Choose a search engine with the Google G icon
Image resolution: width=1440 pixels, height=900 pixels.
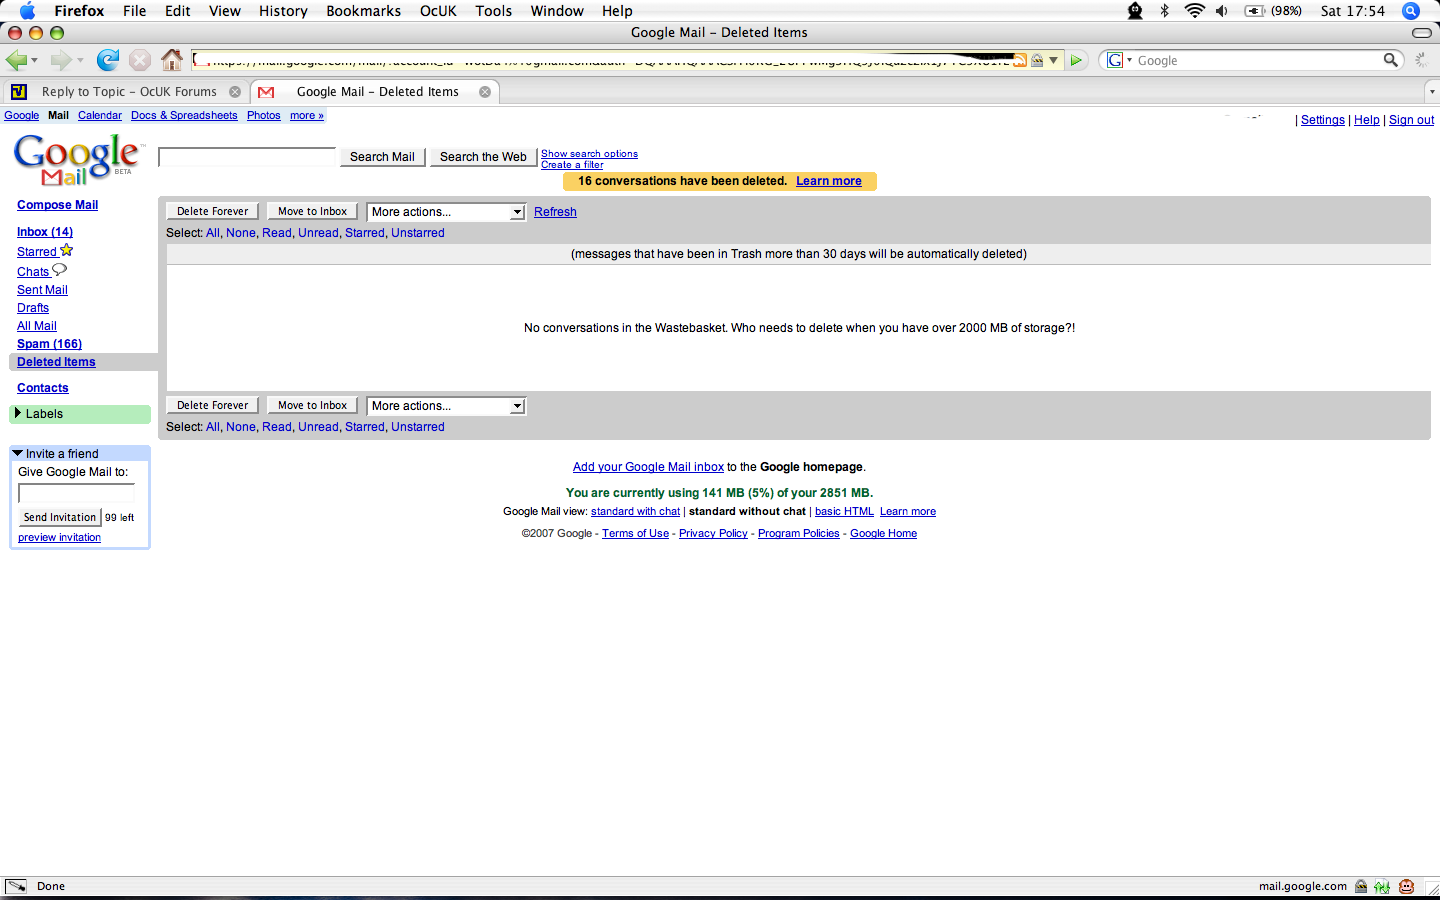pos(1115,60)
